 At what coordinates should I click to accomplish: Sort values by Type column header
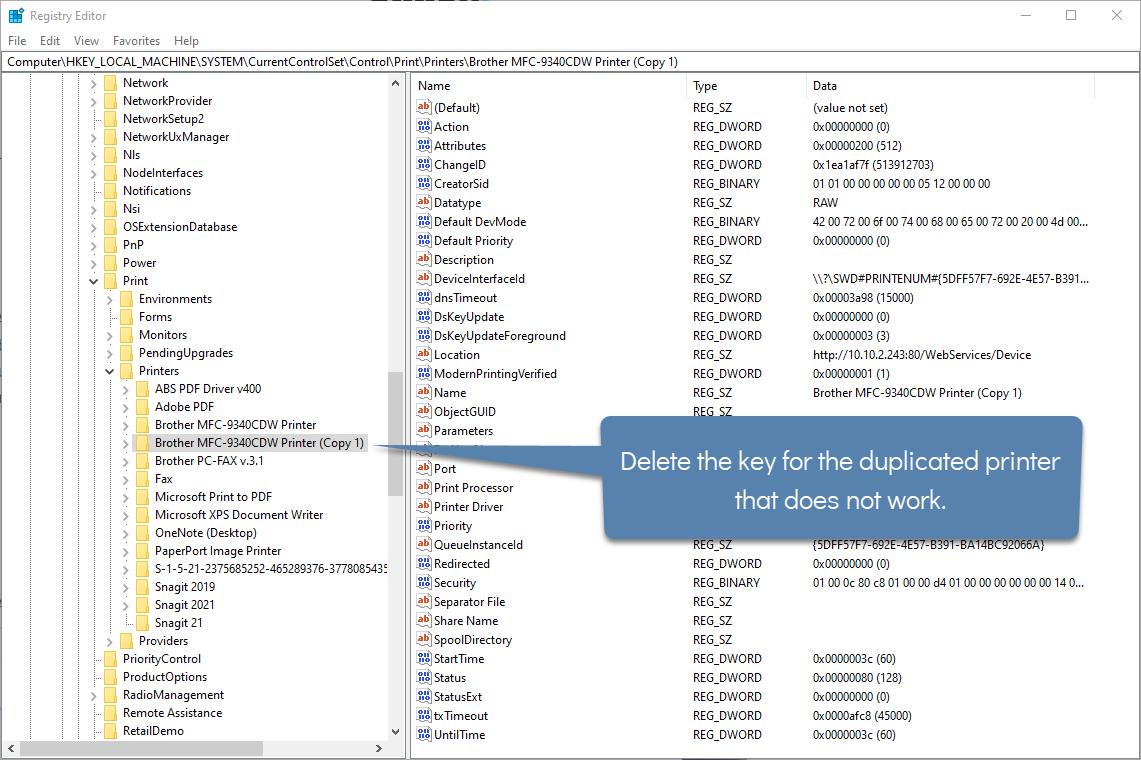click(x=747, y=86)
